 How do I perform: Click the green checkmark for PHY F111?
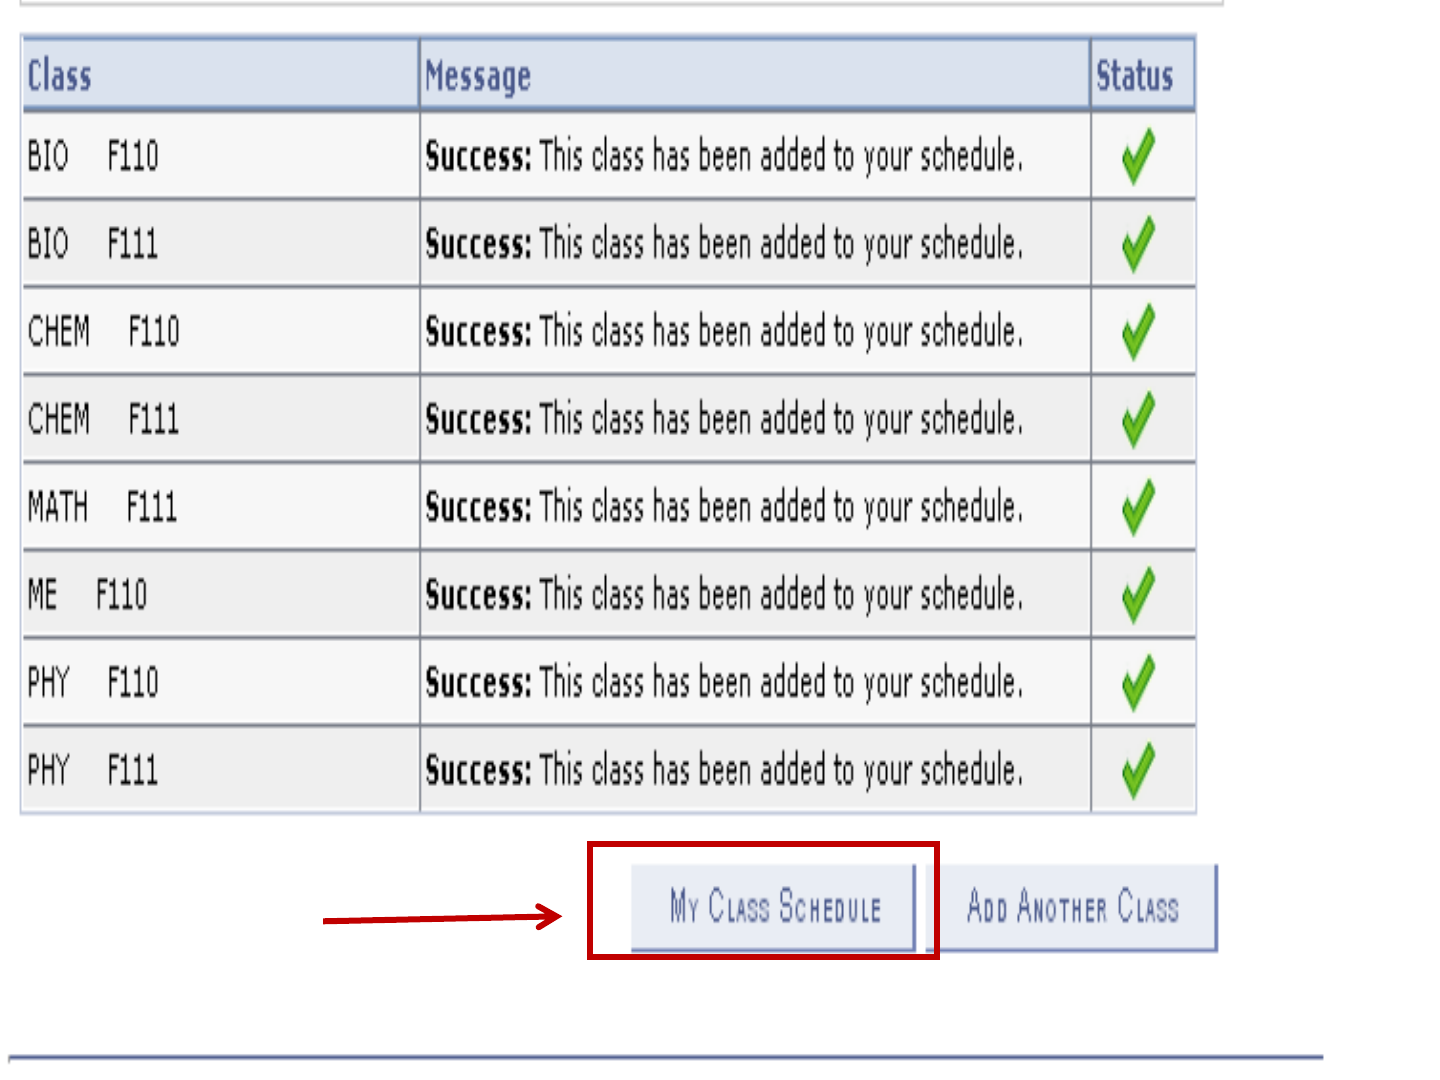[1138, 771]
